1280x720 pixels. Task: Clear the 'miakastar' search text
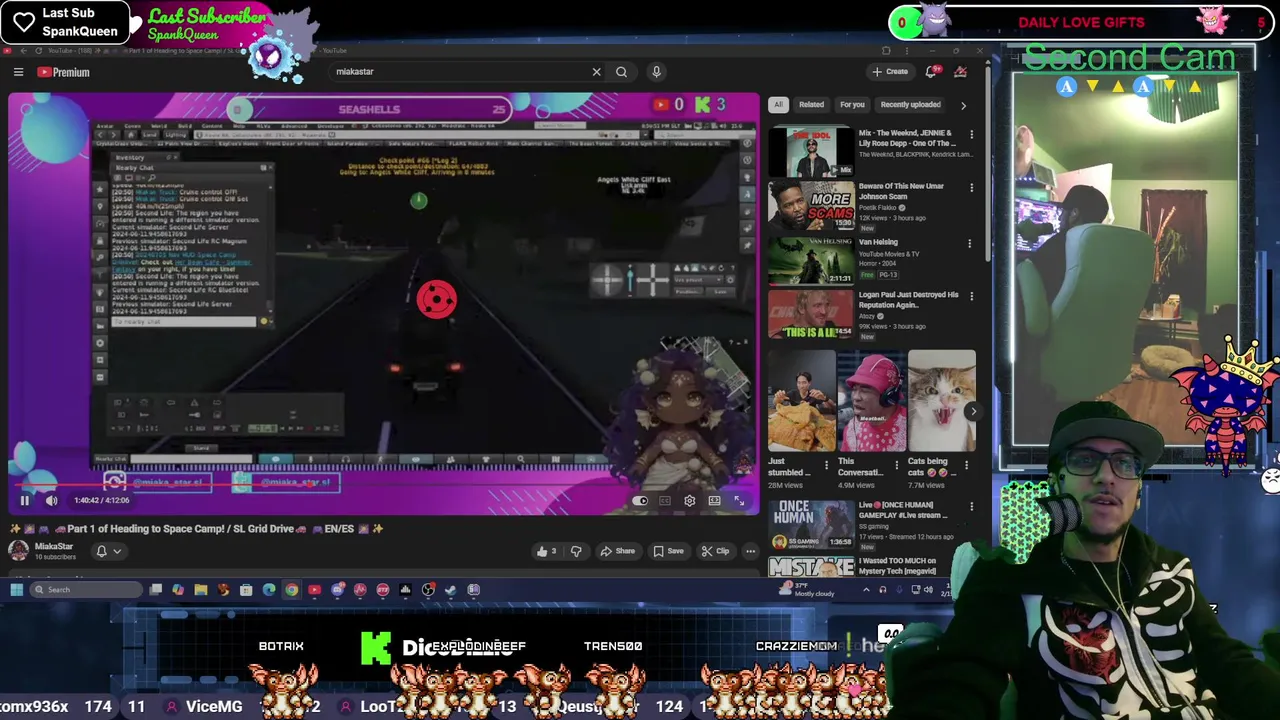tap(596, 72)
